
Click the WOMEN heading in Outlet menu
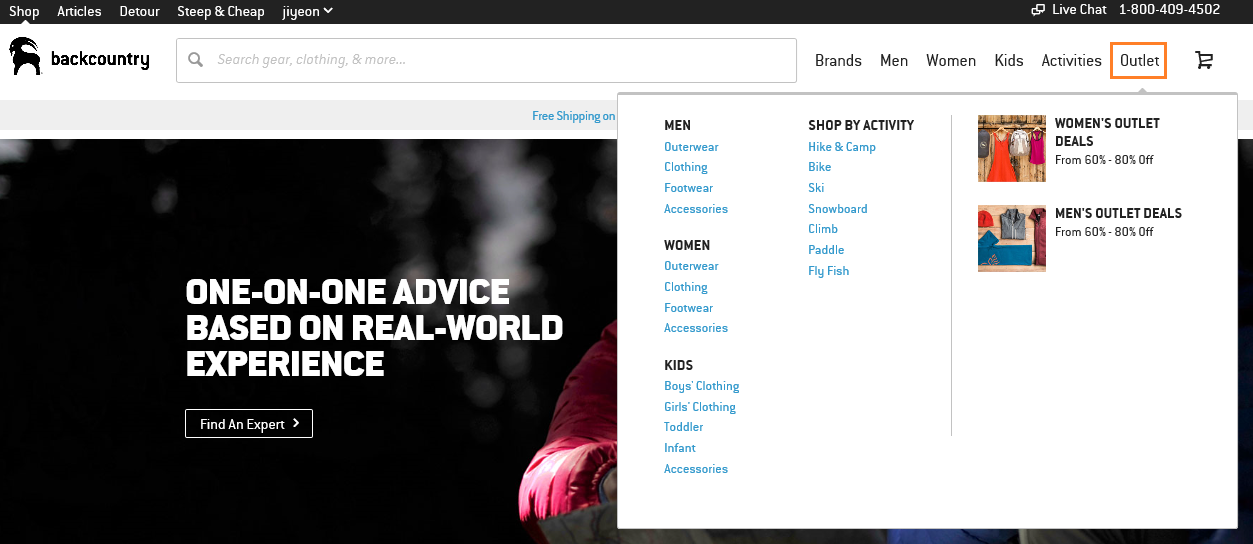click(x=687, y=245)
